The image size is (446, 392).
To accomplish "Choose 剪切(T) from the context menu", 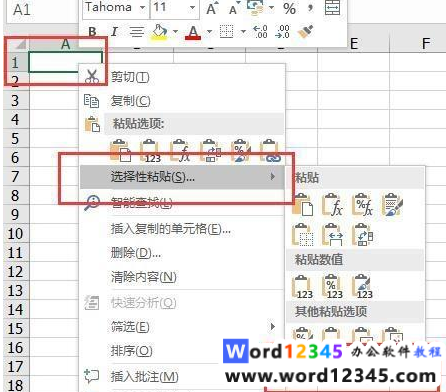I will (182, 77).
